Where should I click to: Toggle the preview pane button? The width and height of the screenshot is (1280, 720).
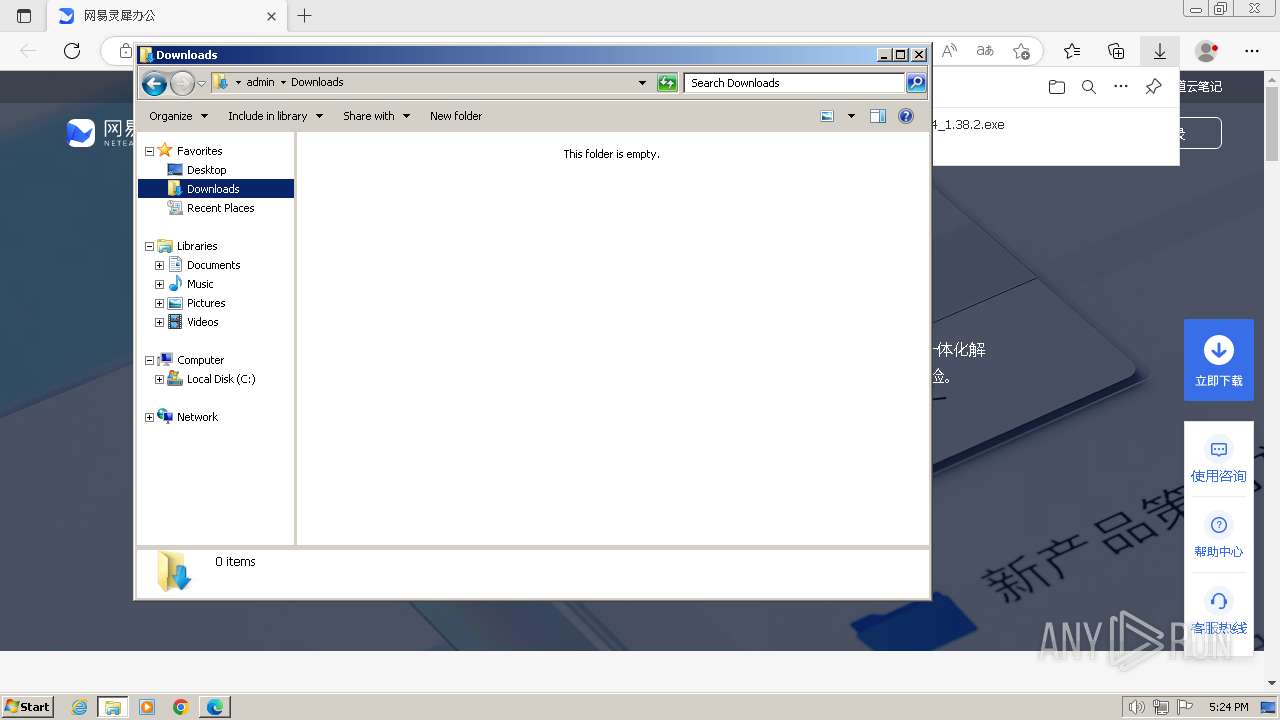coord(878,116)
